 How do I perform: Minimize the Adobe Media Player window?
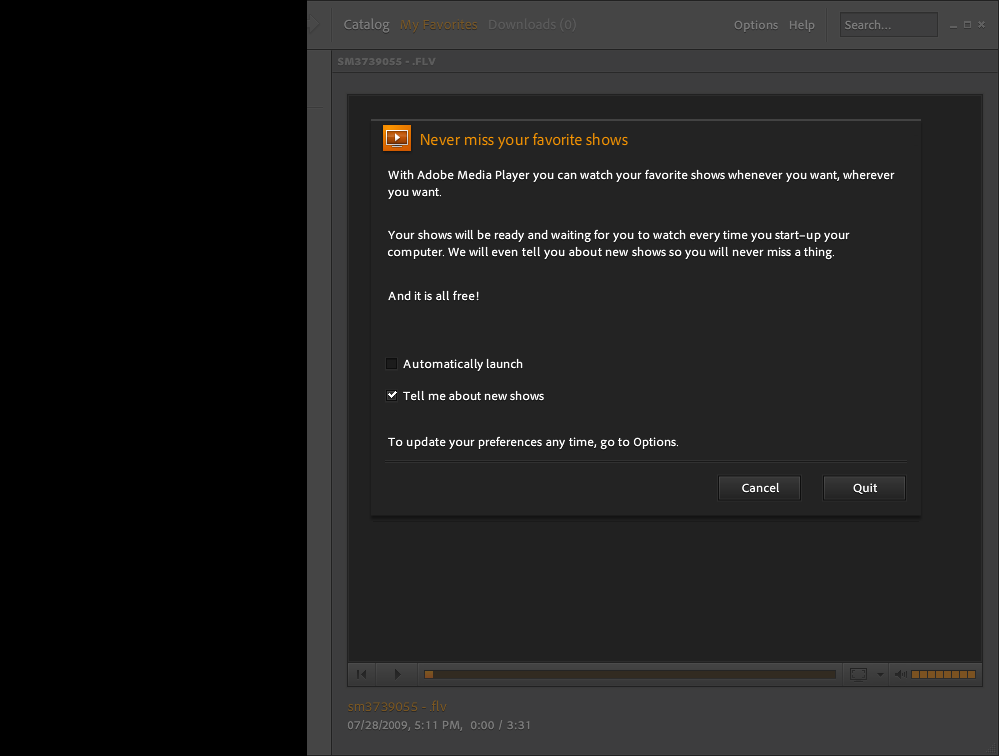click(953, 25)
